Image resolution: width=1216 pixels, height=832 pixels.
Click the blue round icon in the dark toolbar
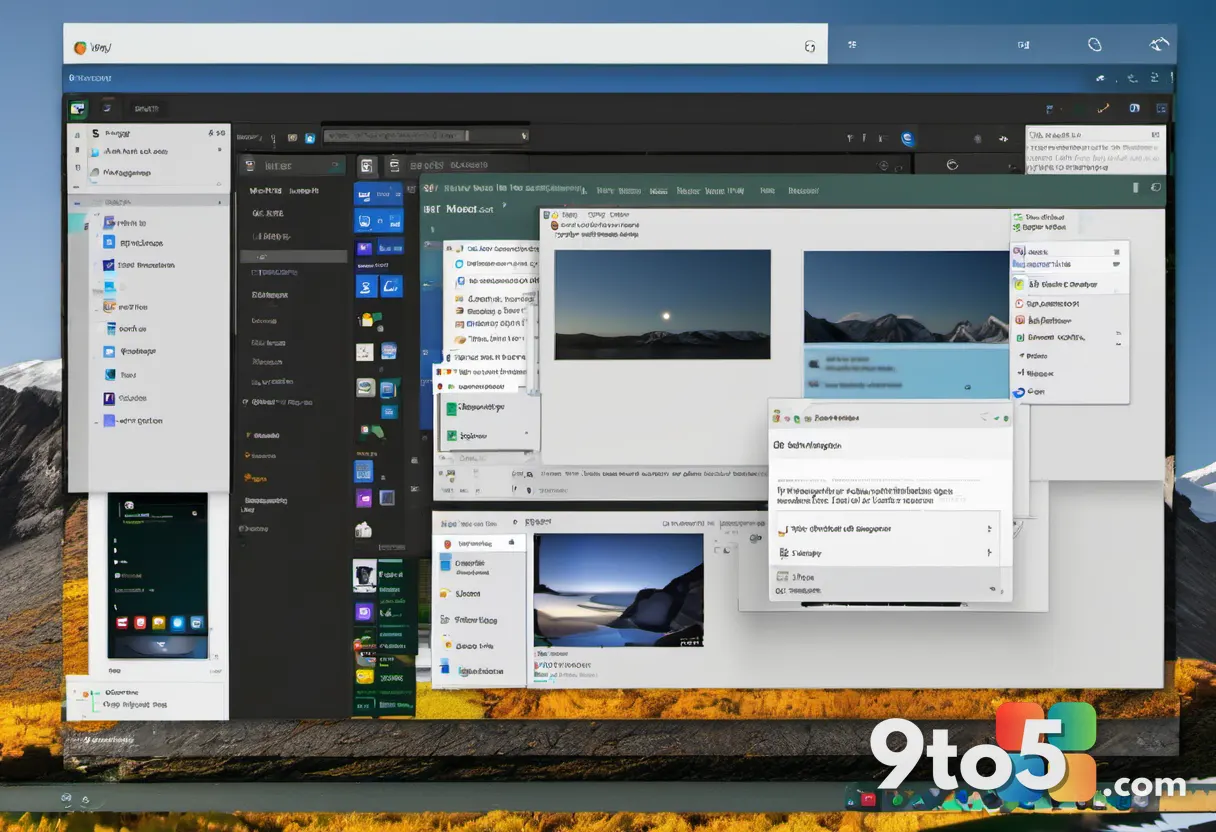pos(908,139)
